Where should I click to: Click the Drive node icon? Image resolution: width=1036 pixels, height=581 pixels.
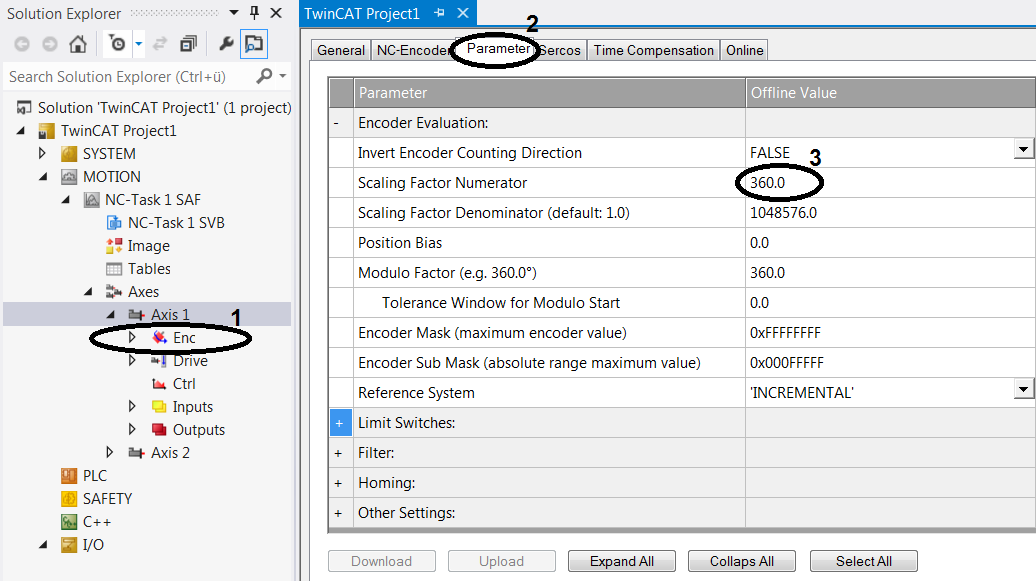tap(159, 361)
